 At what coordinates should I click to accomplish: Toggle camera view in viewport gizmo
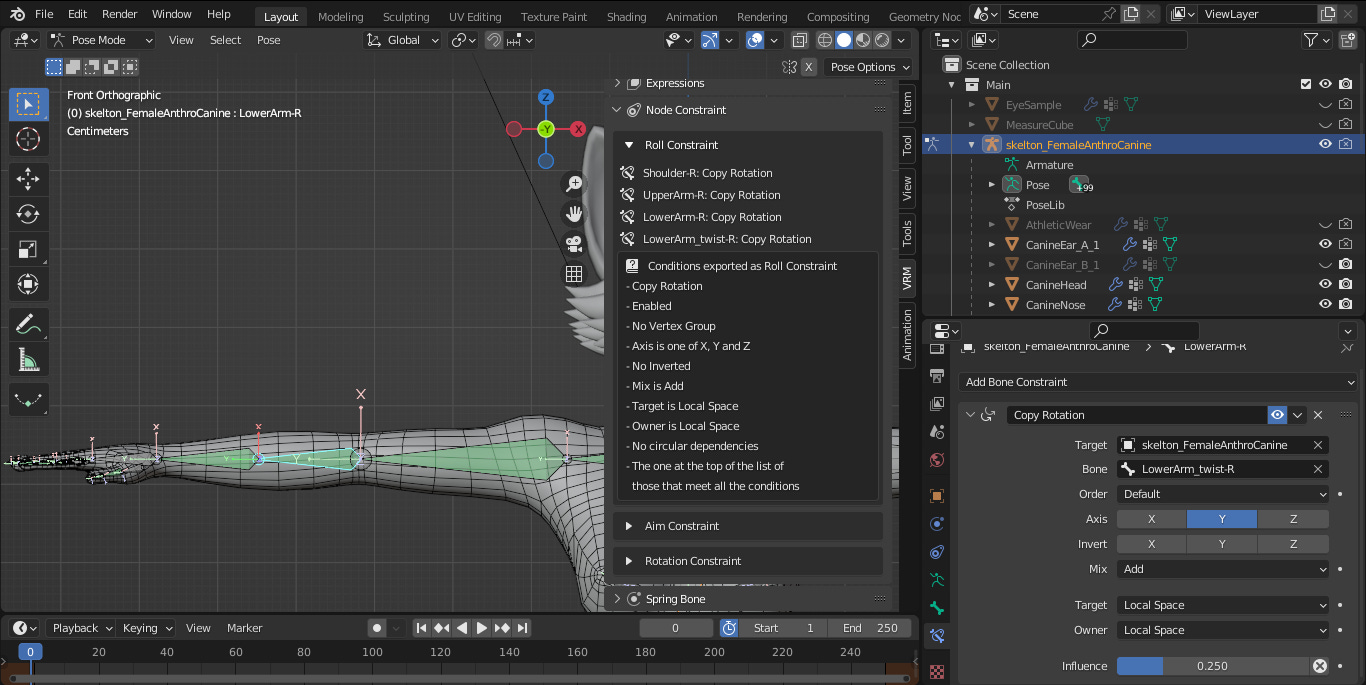574,243
